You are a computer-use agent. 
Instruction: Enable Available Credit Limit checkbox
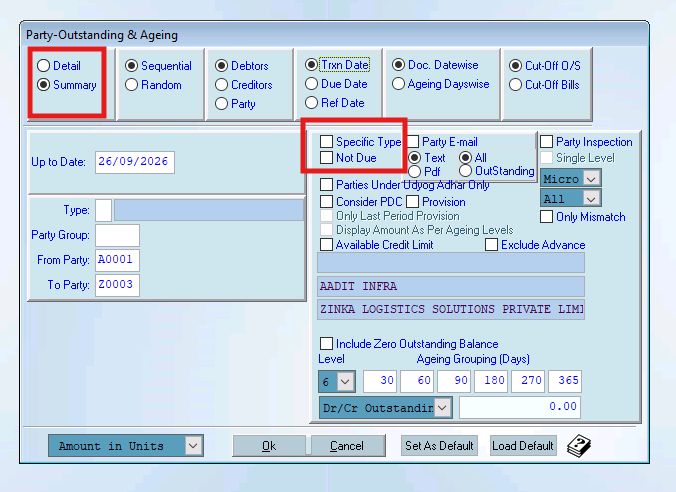coord(326,244)
